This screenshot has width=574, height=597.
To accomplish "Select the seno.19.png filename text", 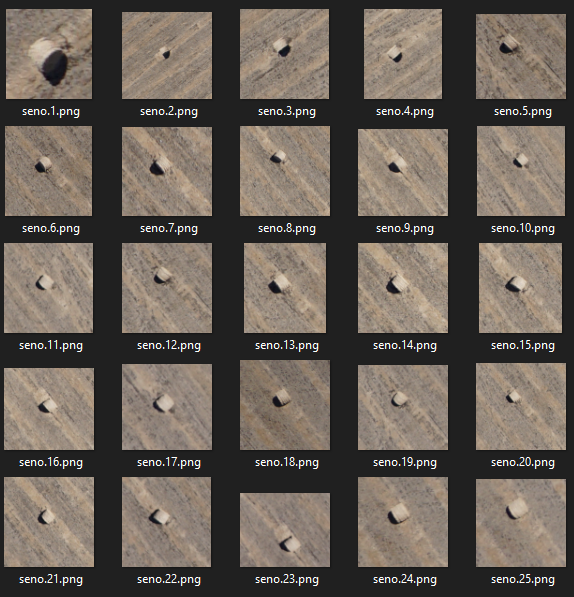I will coord(405,462).
